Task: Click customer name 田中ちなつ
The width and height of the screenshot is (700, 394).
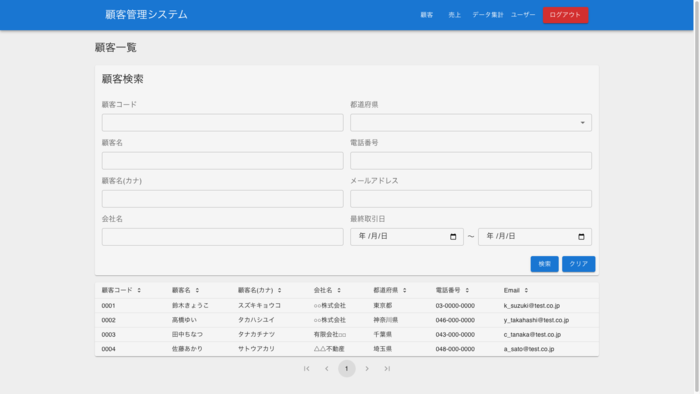Action: click(187, 335)
